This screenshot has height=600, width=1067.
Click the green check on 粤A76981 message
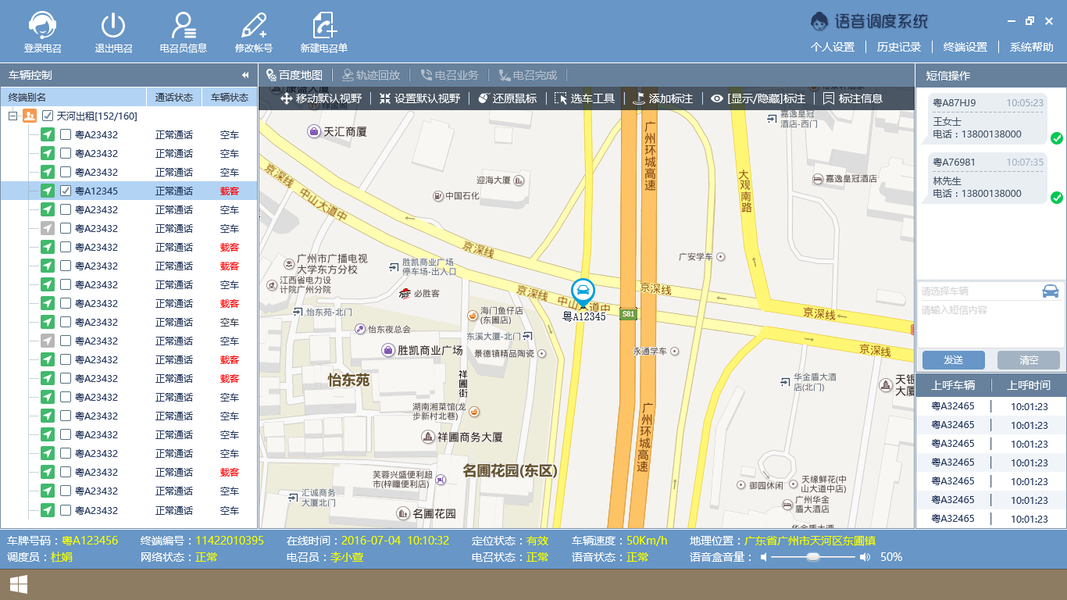pyautogui.click(x=1056, y=197)
